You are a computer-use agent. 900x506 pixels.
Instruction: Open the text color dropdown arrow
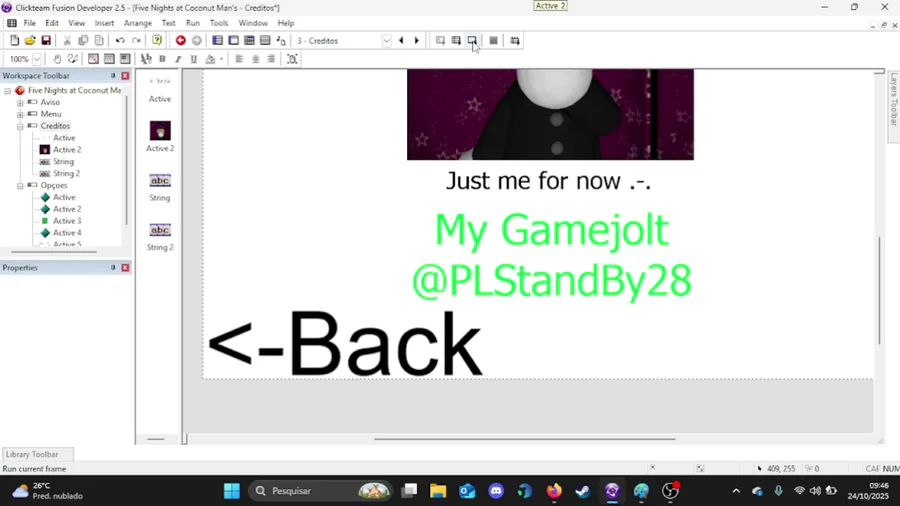pyautogui.click(x=221, y=59)
